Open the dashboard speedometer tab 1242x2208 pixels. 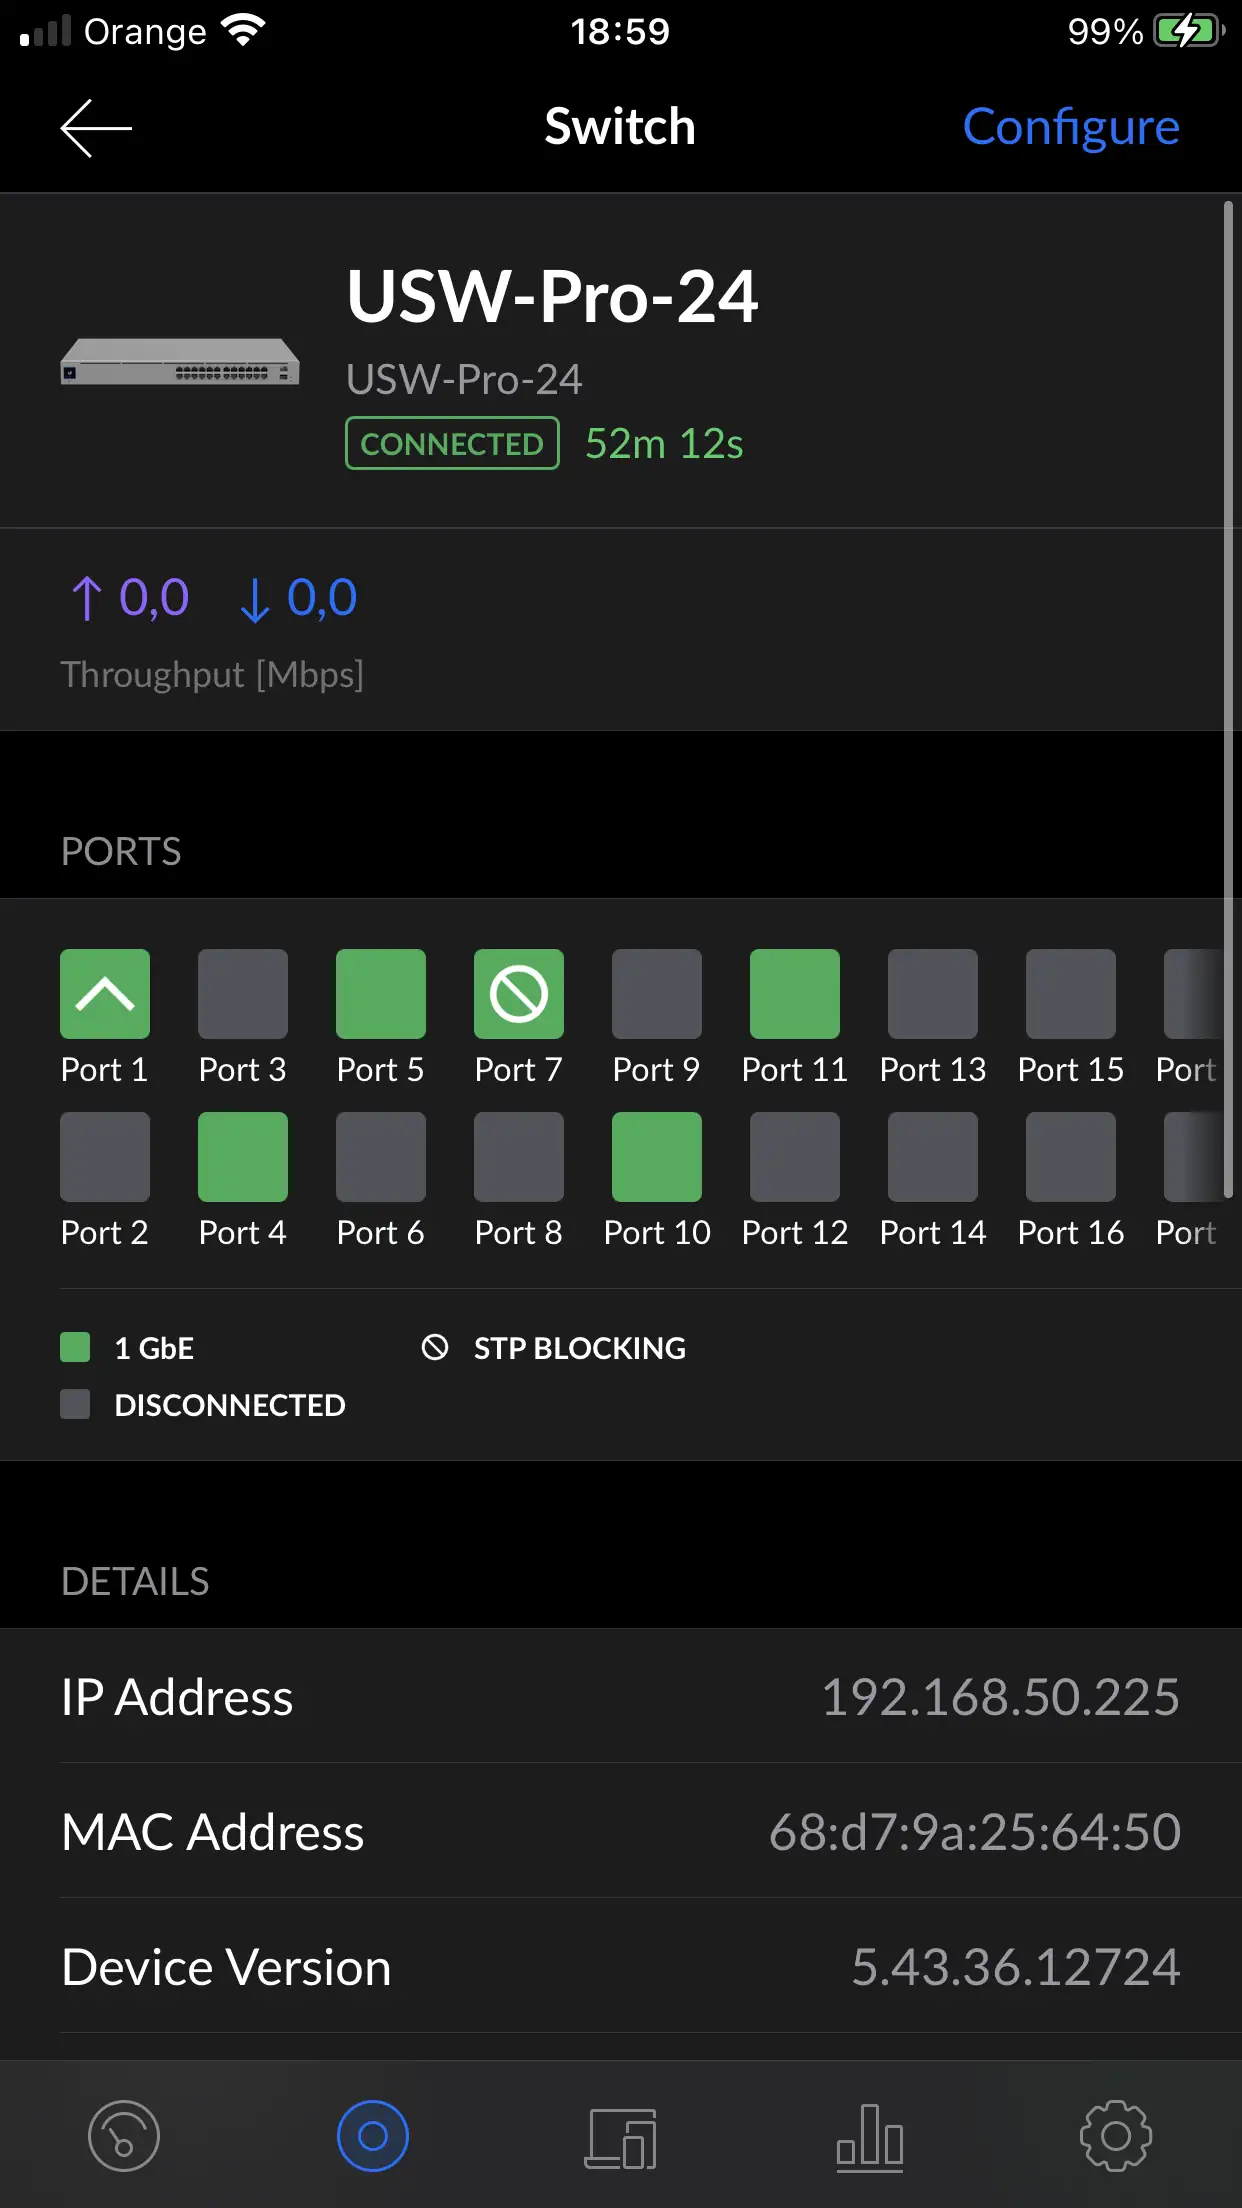point(124,2136)
